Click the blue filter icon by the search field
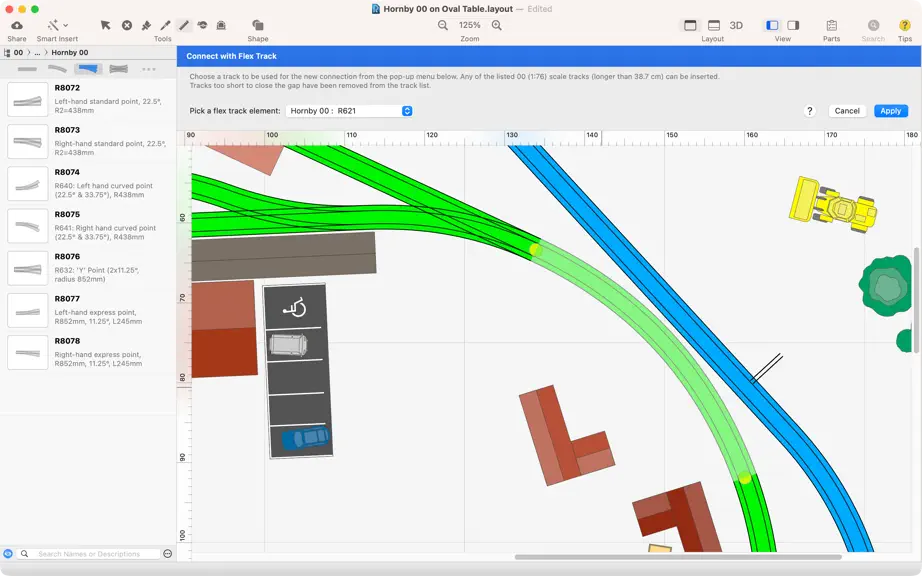 [8, 554]
